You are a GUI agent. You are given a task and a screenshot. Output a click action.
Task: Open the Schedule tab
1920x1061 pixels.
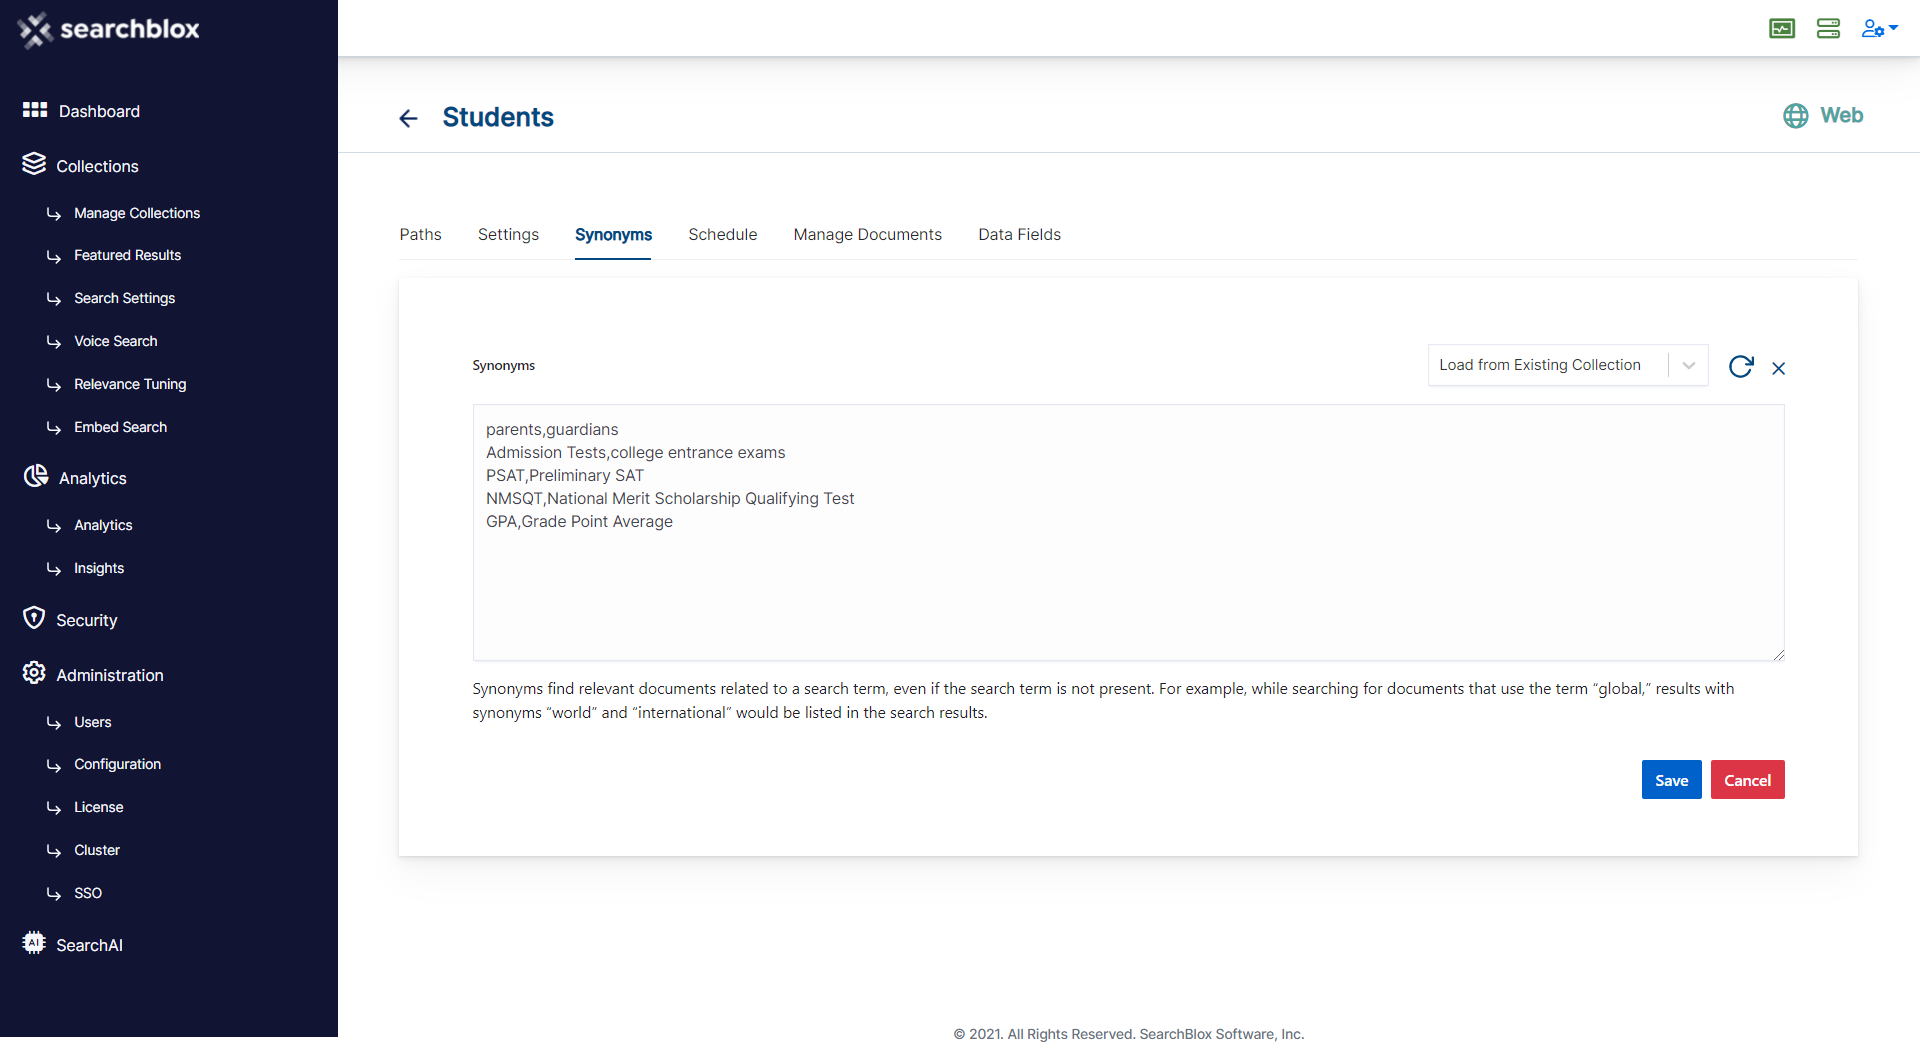tap(722, 234)
